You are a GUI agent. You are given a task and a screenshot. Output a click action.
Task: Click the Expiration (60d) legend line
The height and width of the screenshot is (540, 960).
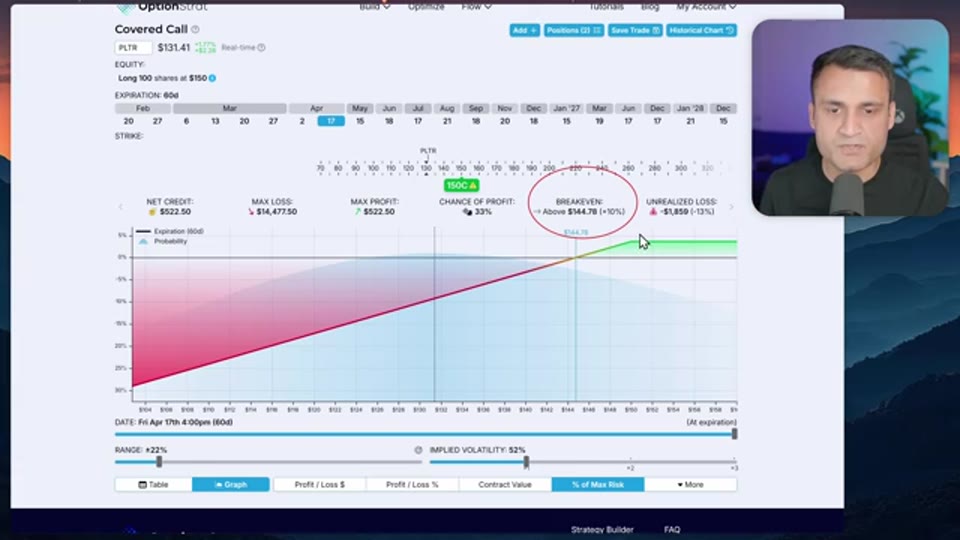(143, 231)
